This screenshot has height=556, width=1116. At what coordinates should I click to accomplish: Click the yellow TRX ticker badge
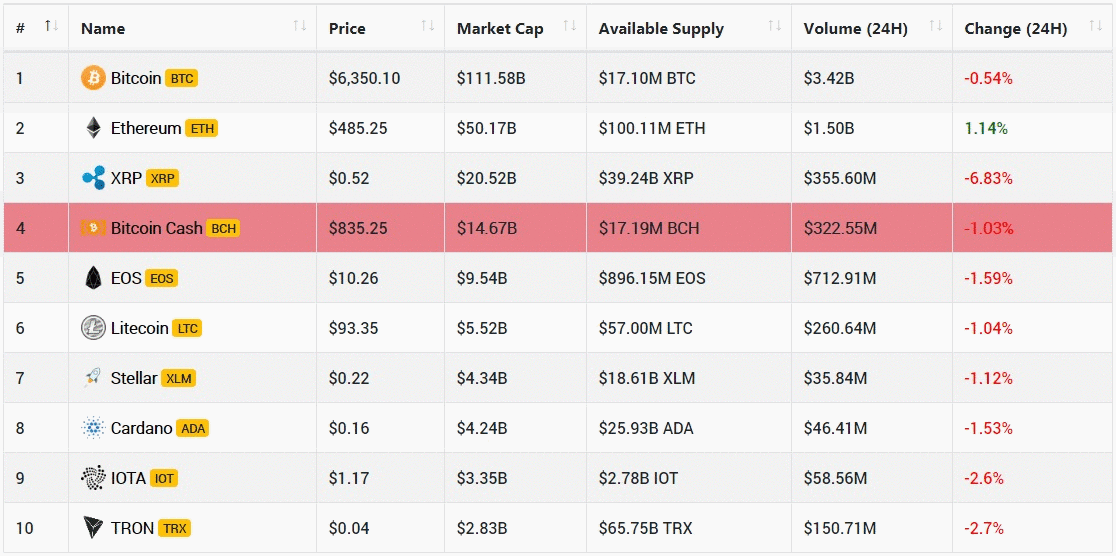[175, 528]
